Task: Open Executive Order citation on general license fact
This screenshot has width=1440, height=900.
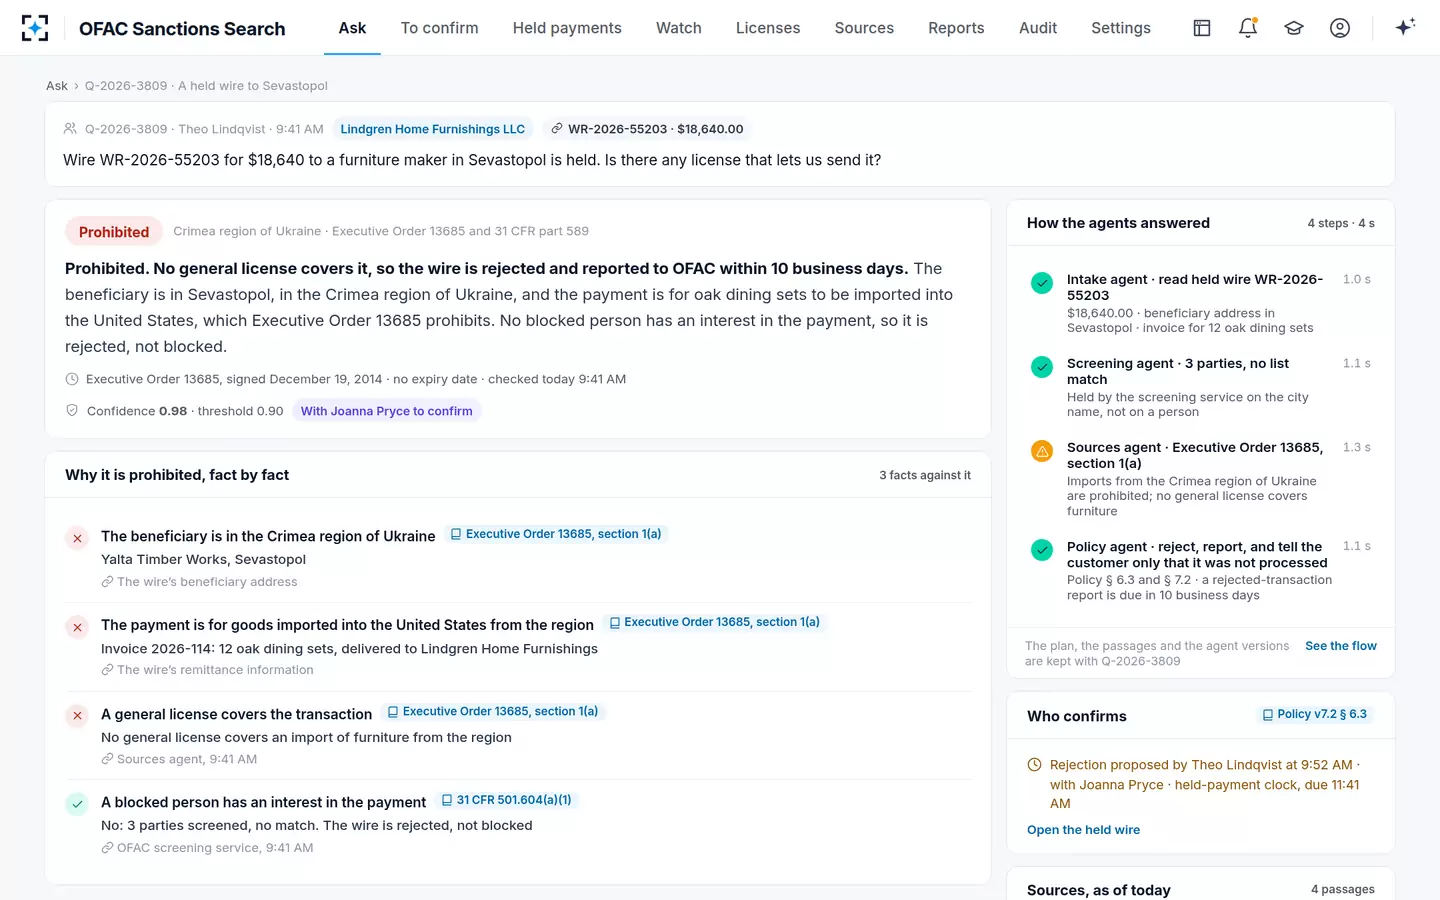Action: coord(493,712)
